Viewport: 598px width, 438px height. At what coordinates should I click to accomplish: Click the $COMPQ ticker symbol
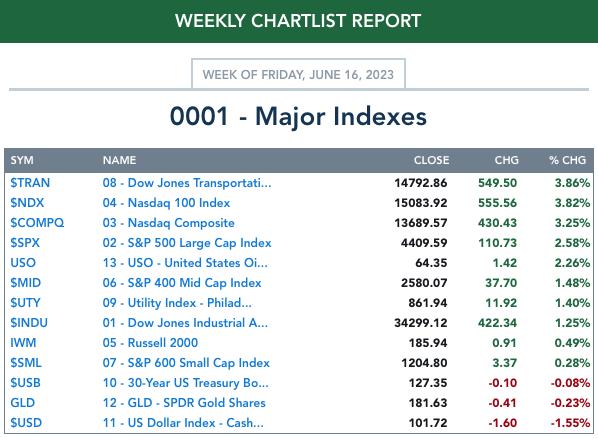click(37, 223)
